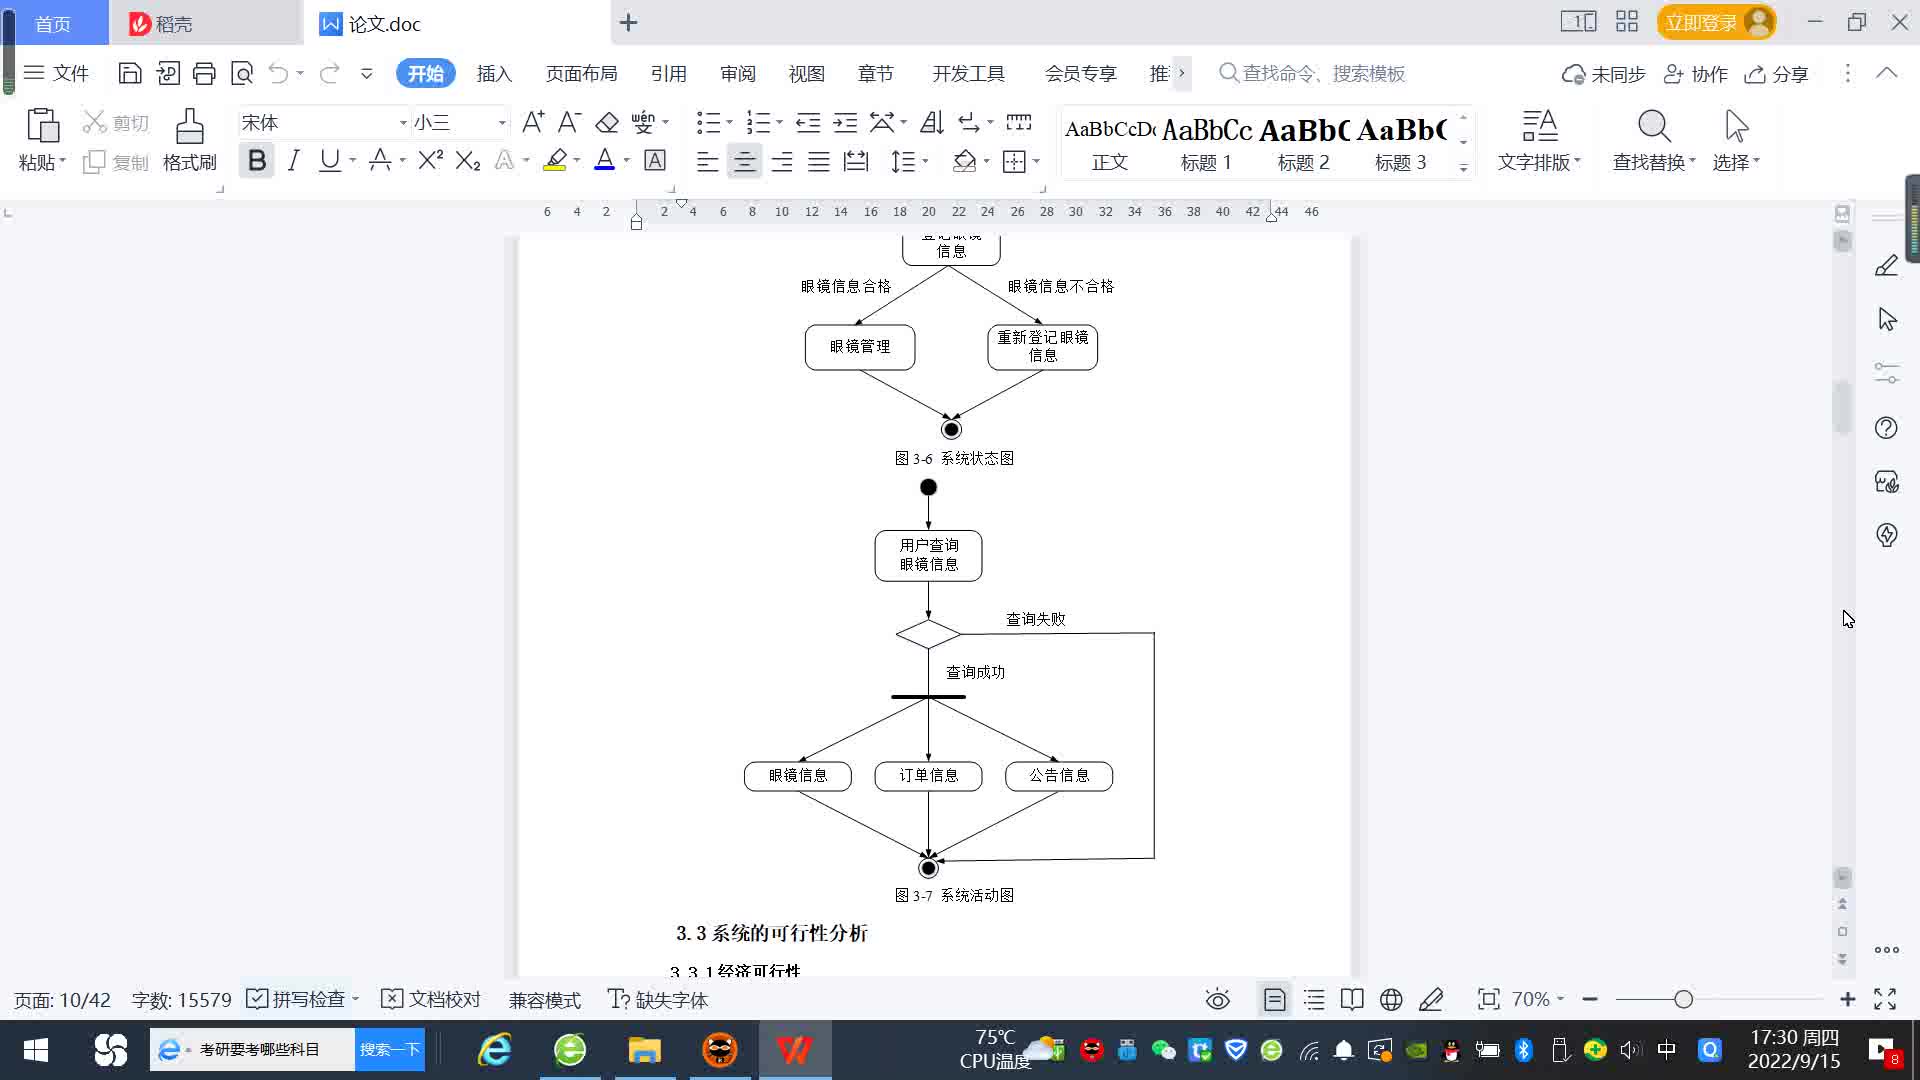This screenshot has height=1080, width=1920.
Task: Open the 视图 ribbon tab
Action: [806, 74]
